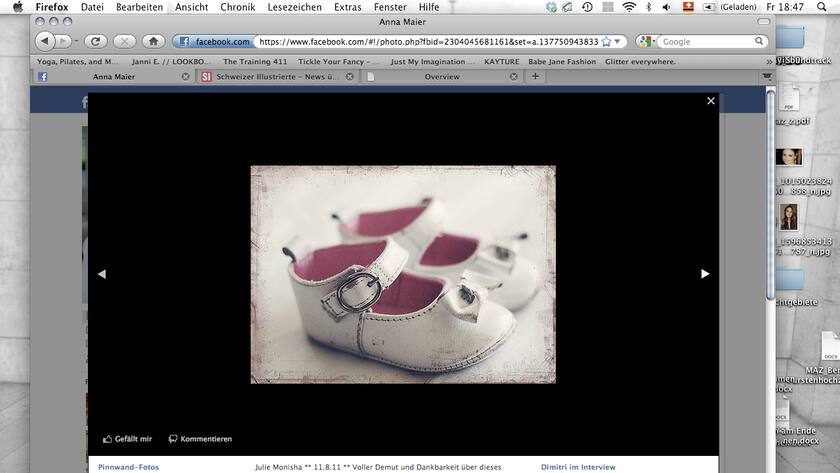Click the Wi-Fi icon in menu bar
Screen dimensions: 840x473
click(629, 7)
